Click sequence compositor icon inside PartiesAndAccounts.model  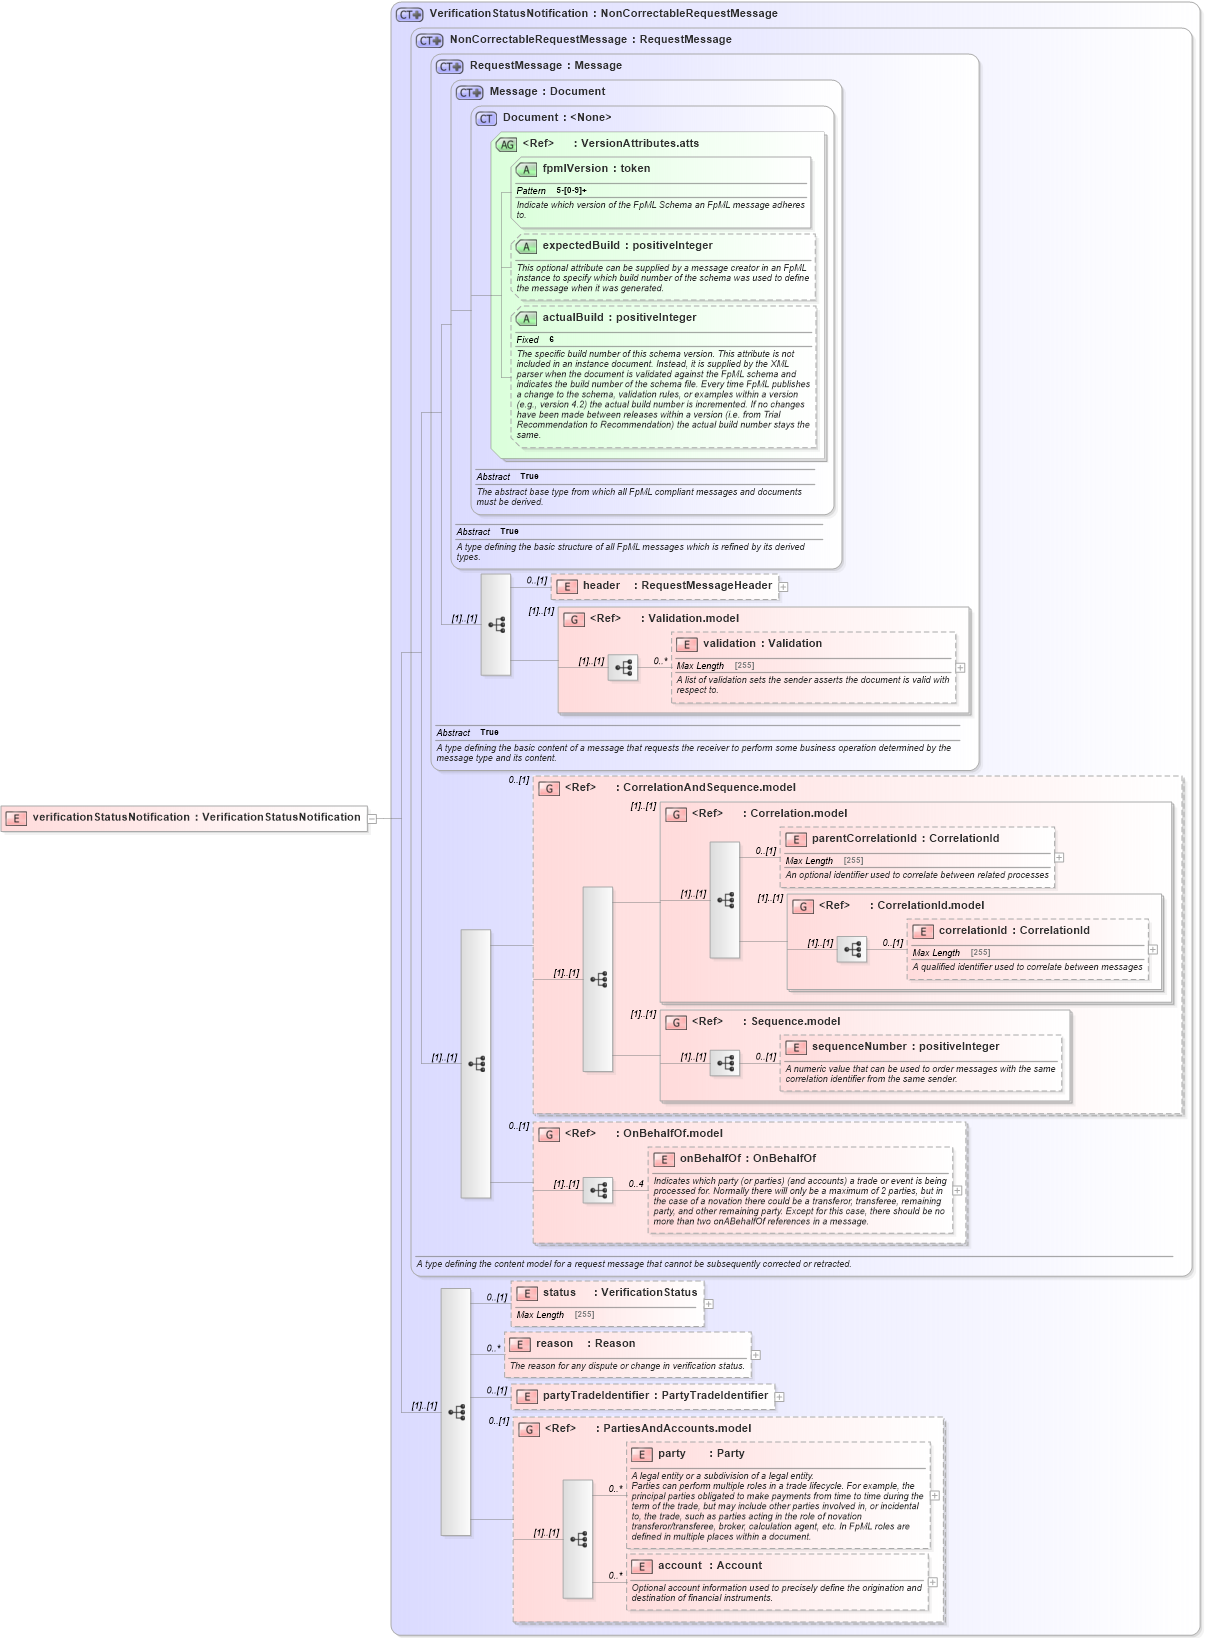tap(578, 1539)
